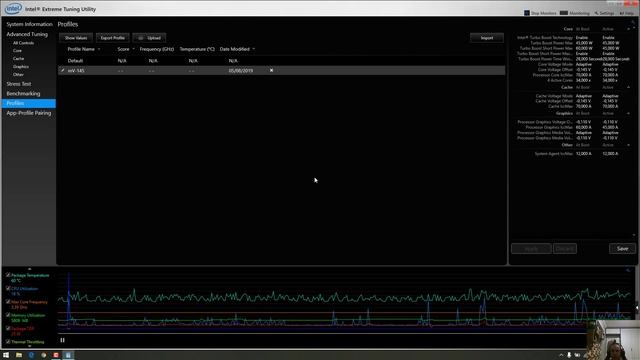Click the Intel logo in the title bar
Screen dimensions: 640x360
(13, 8)
